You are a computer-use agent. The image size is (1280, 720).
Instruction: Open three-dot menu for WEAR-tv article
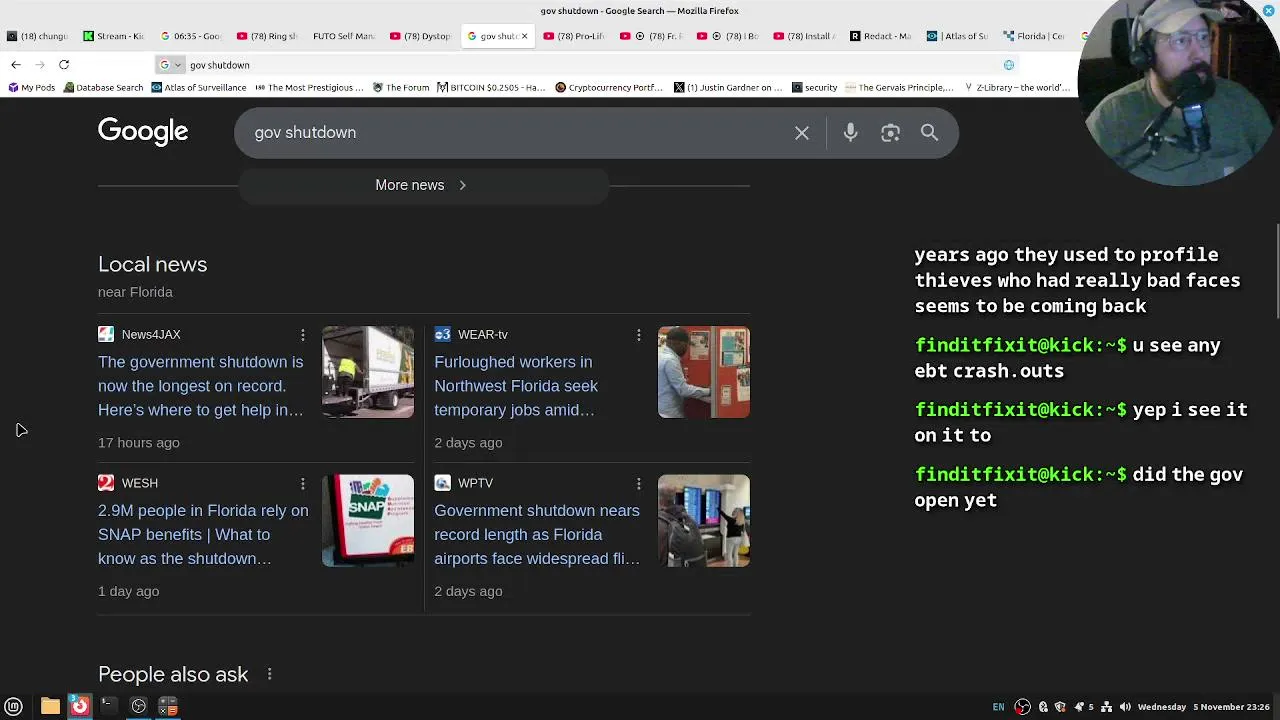coord(638,335)
